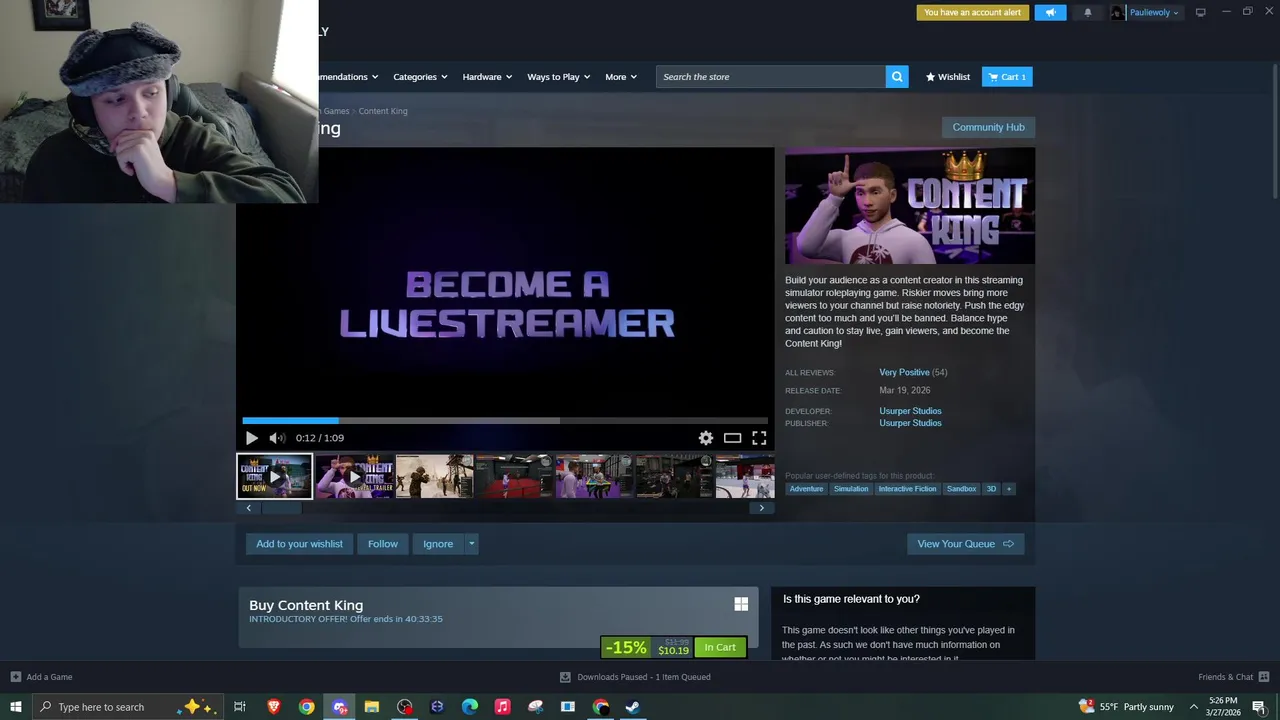Screen dimensions: 1280x720
Task: Expand the Hardware menu
Action: coord(487,77)
